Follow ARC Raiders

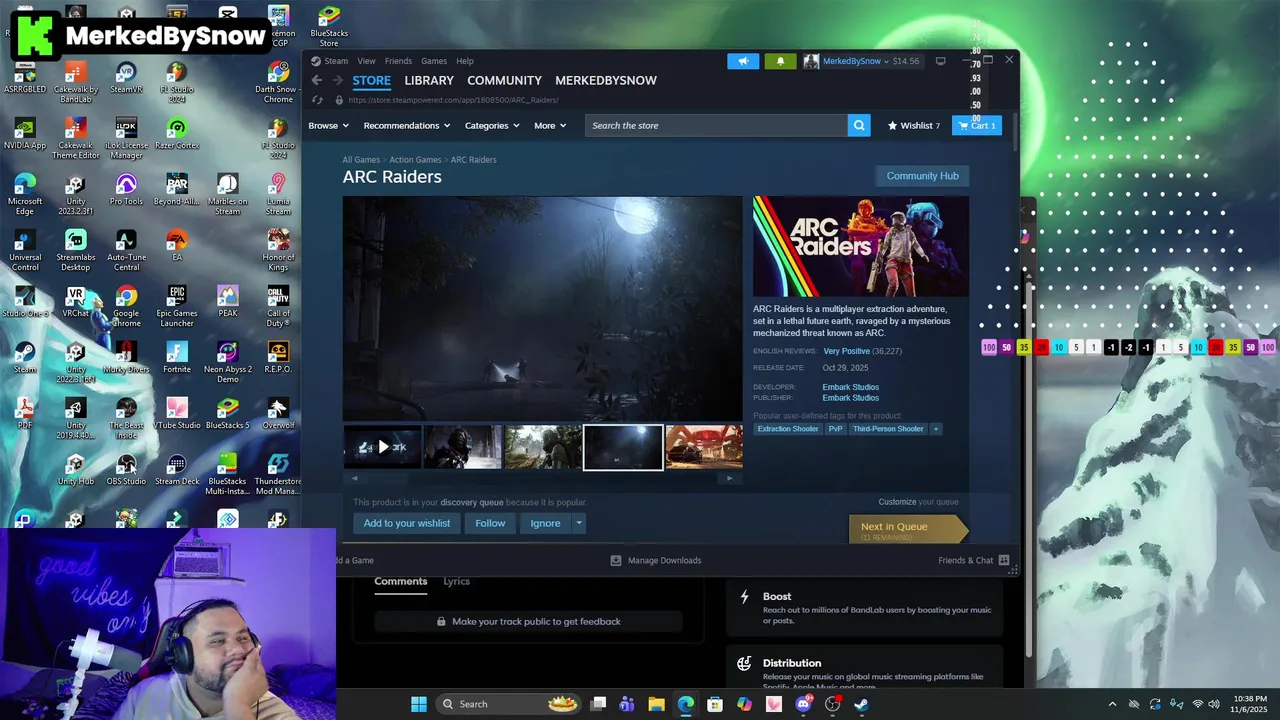490,523
